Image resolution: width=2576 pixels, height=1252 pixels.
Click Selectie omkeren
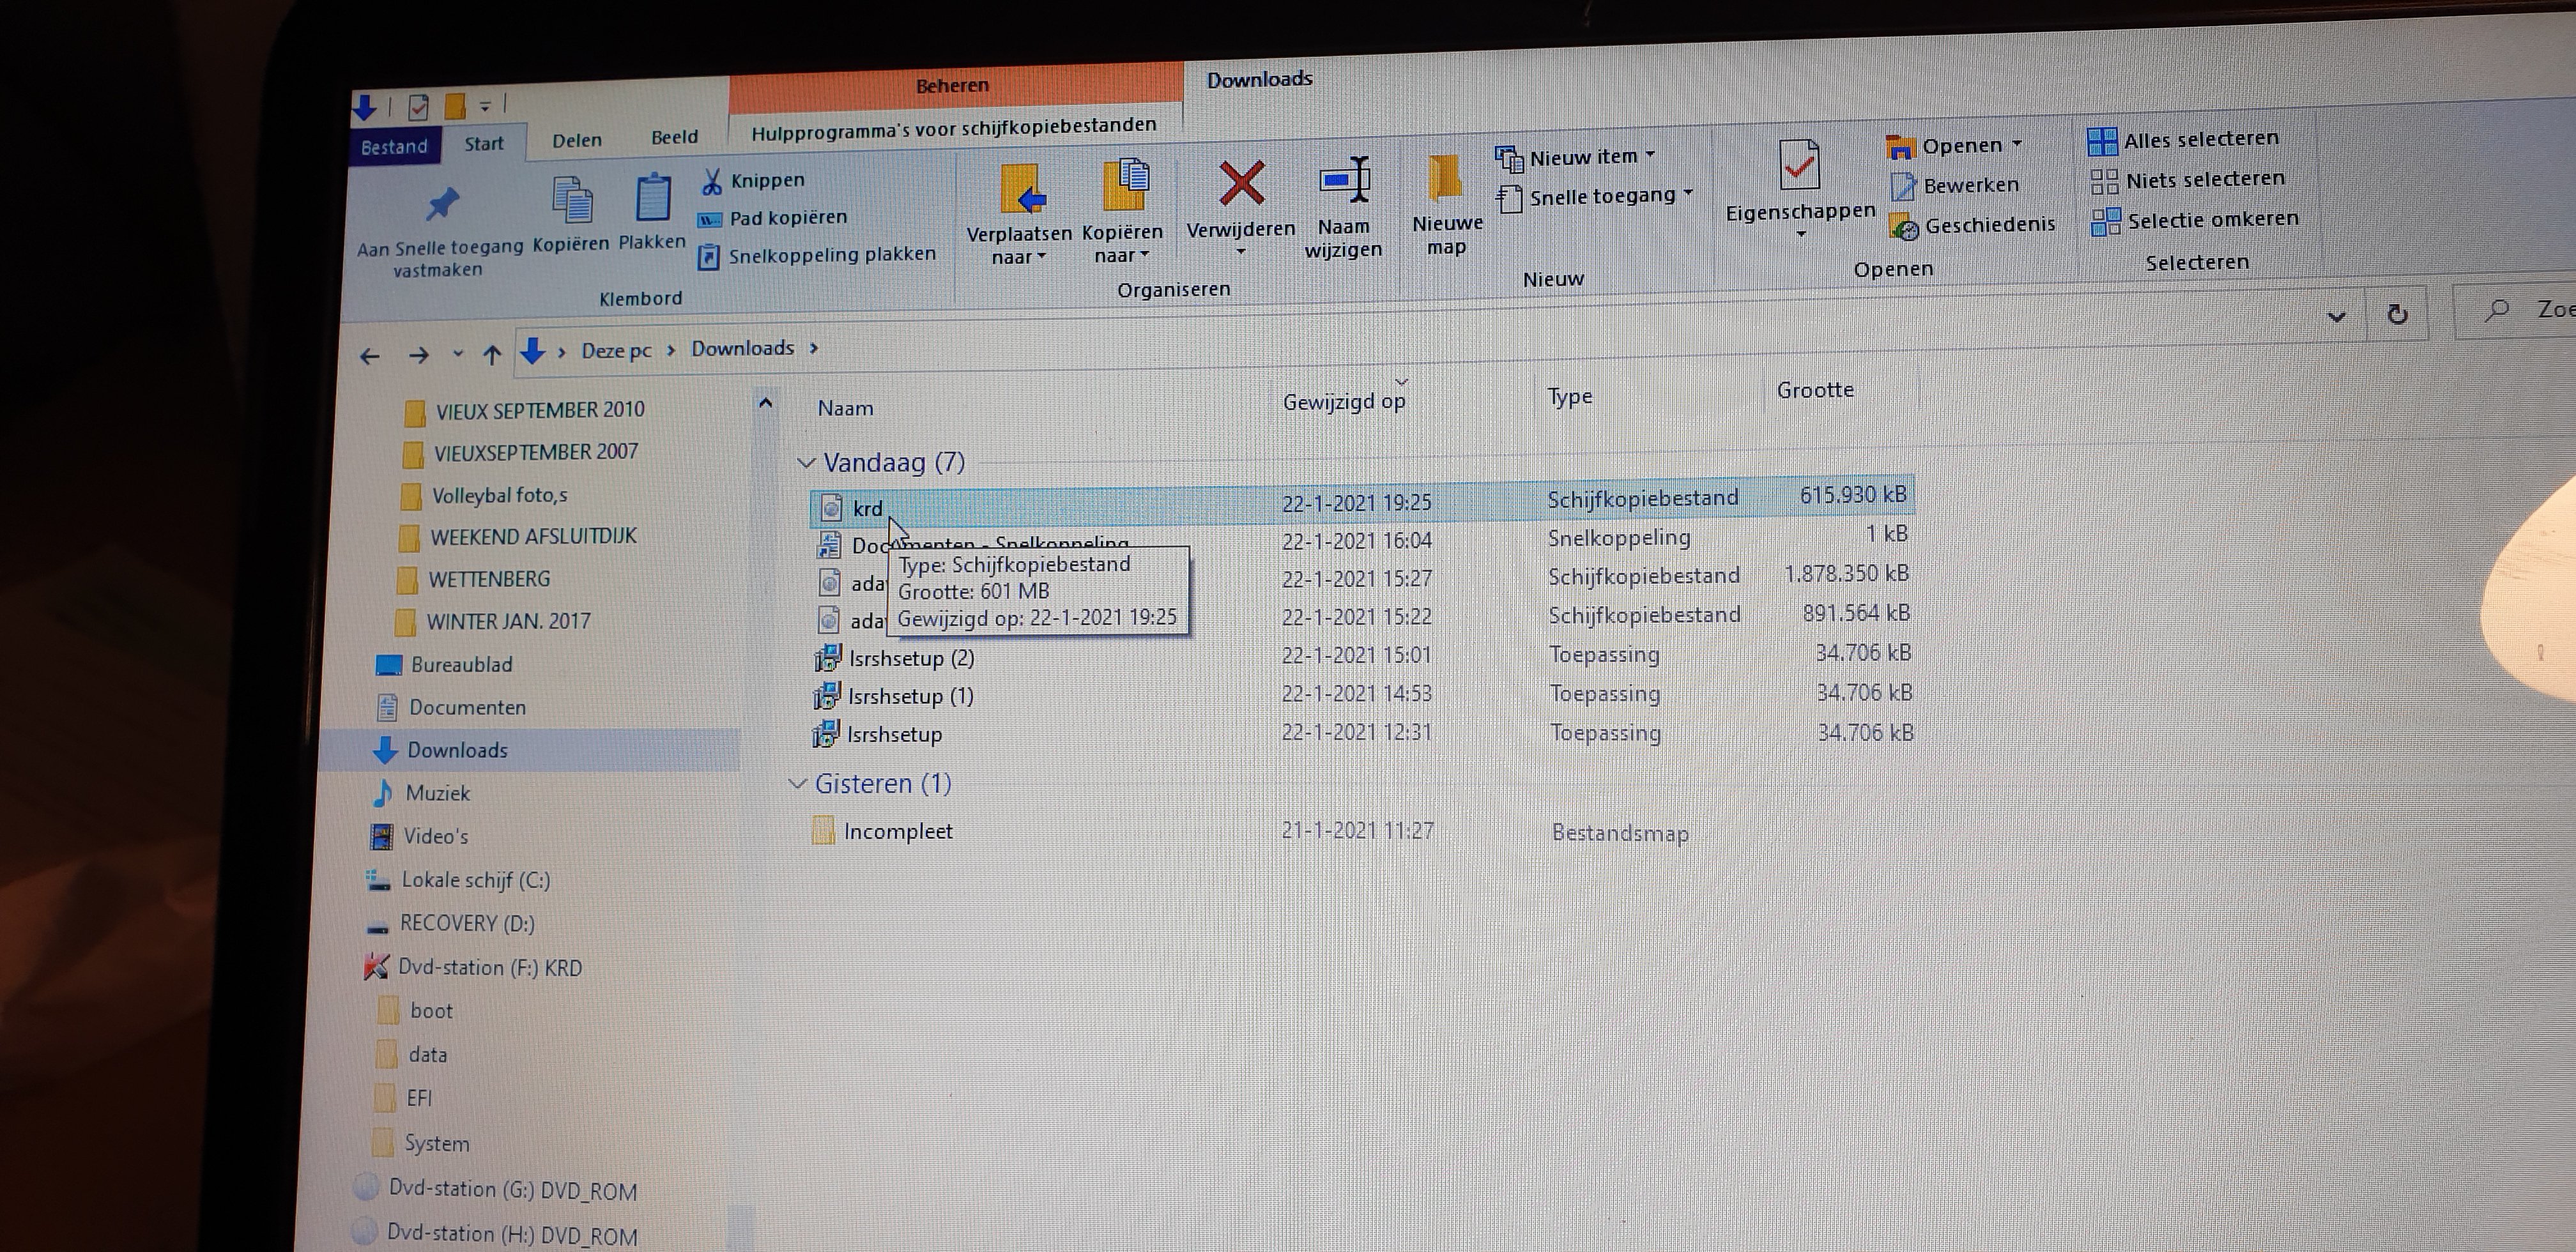(x=2195, y=220)
